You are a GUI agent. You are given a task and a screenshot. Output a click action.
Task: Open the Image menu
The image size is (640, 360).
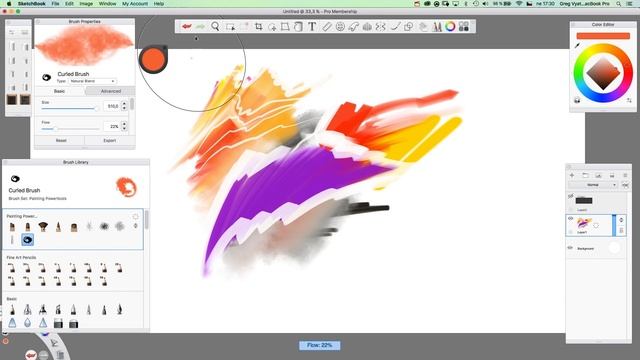pyautogui.click(x=86, y=3)
